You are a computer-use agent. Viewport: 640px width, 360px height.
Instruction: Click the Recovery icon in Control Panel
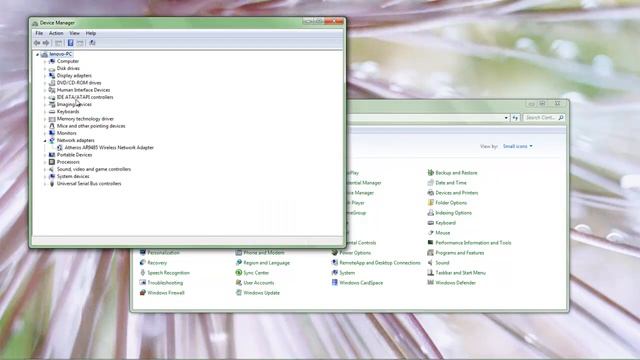click(142, 262)
